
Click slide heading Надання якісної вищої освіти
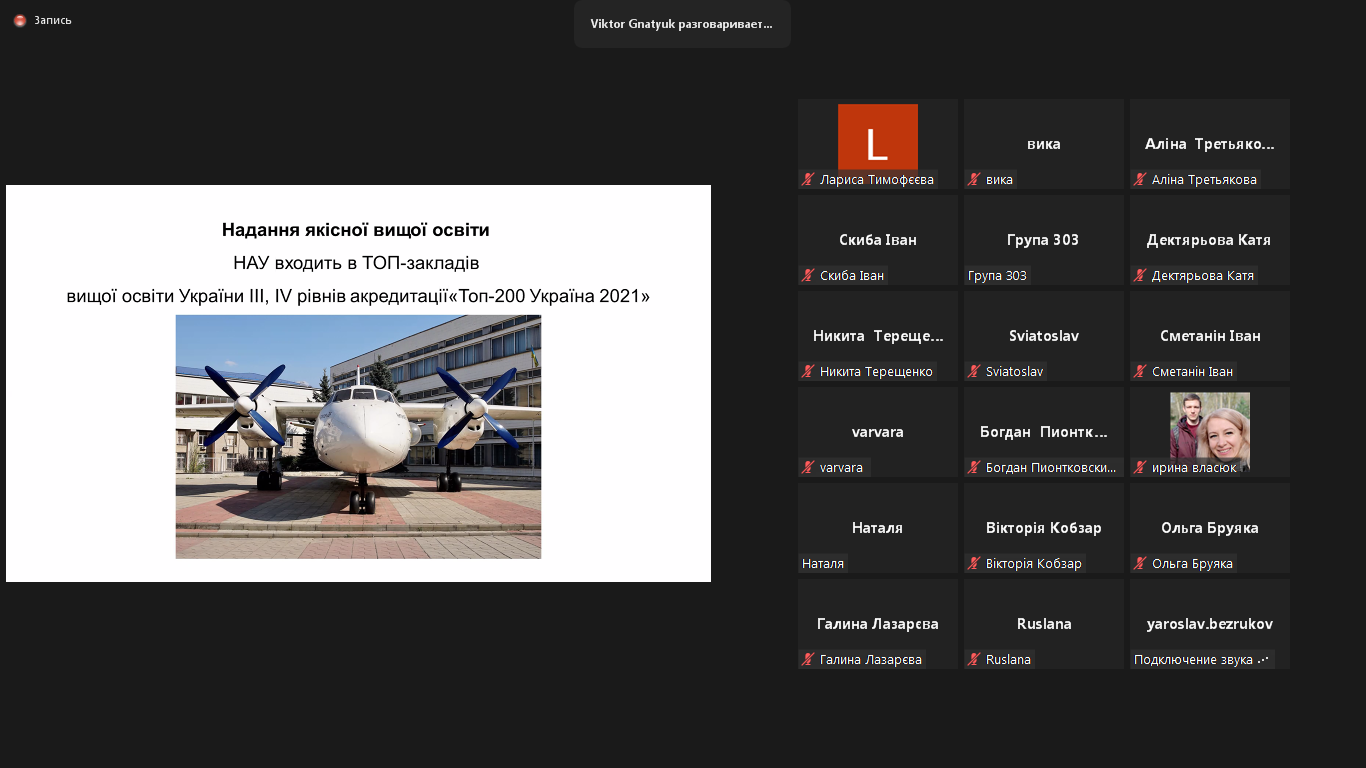[x=355, y=230]
